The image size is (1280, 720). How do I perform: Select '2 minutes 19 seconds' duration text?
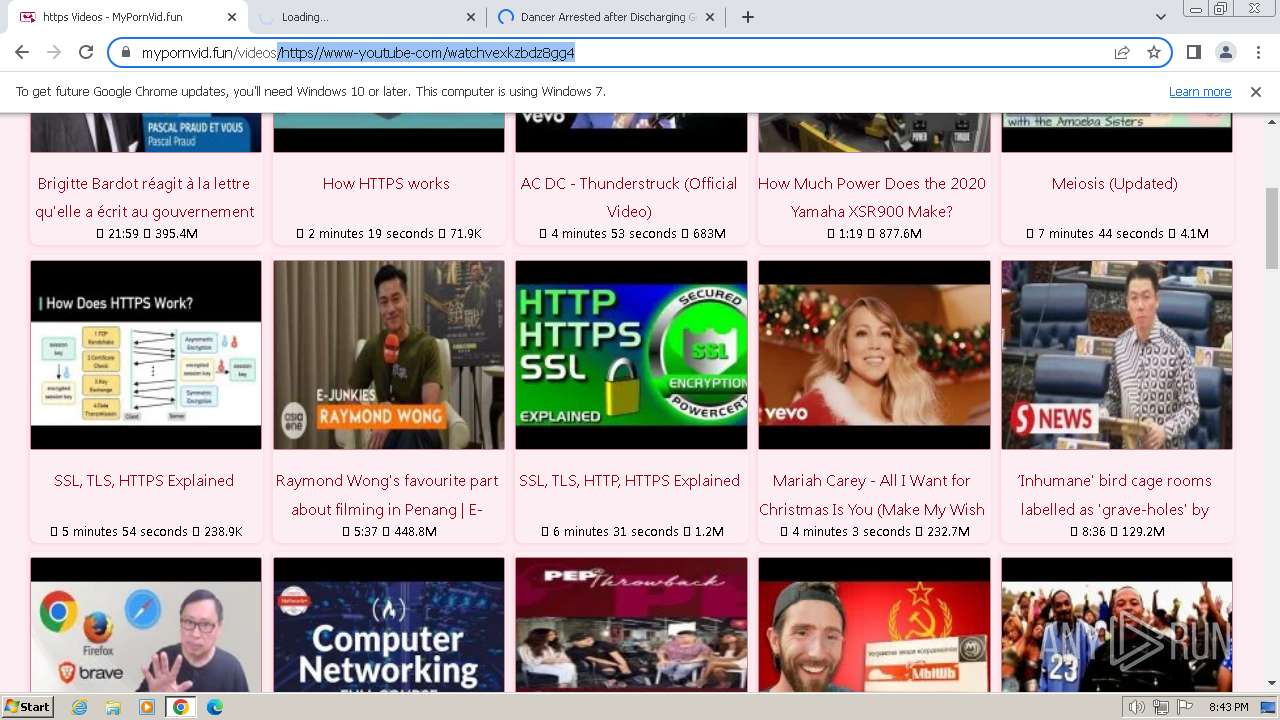(x=371, y=234)
